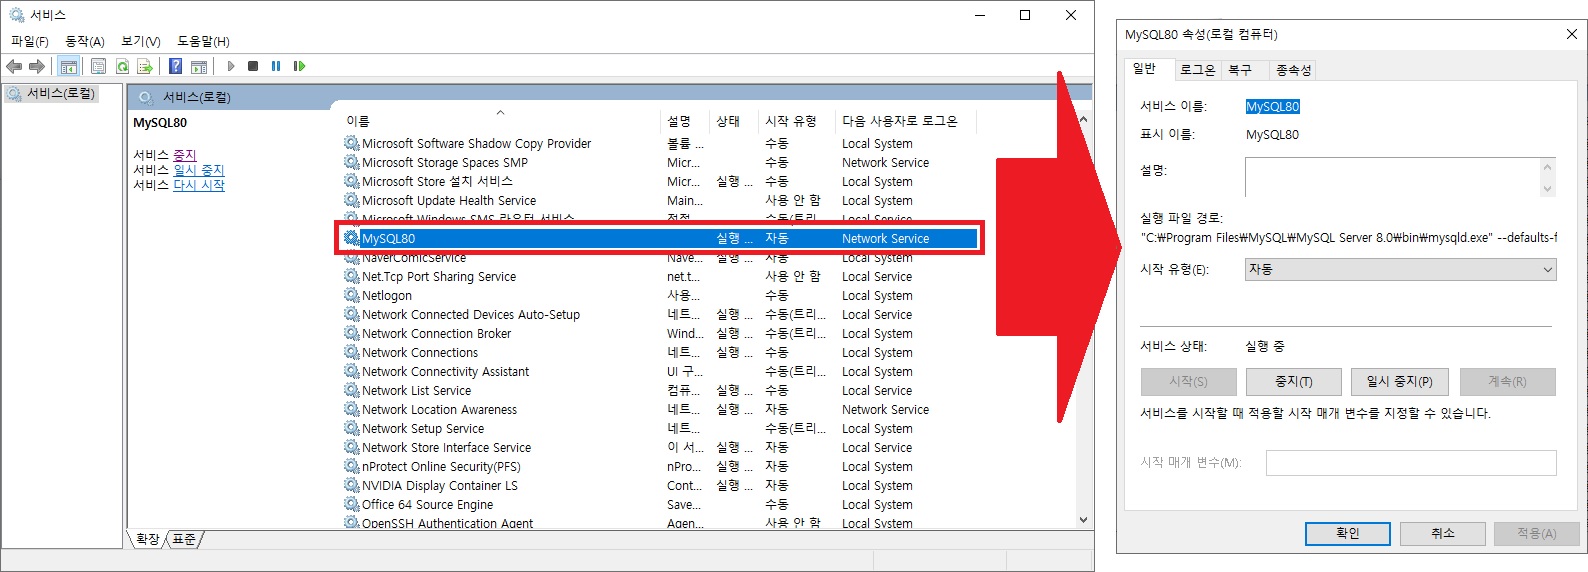Click gear icon of NVIDIA Display Container LS
Screen dimensions: 1588x572
(x=352, y=485)
